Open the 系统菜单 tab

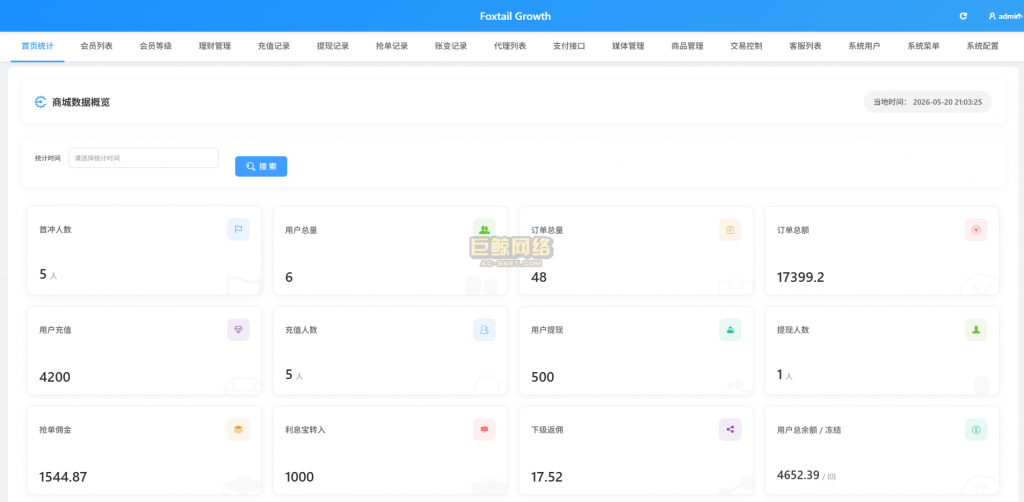tap(923, 46)
